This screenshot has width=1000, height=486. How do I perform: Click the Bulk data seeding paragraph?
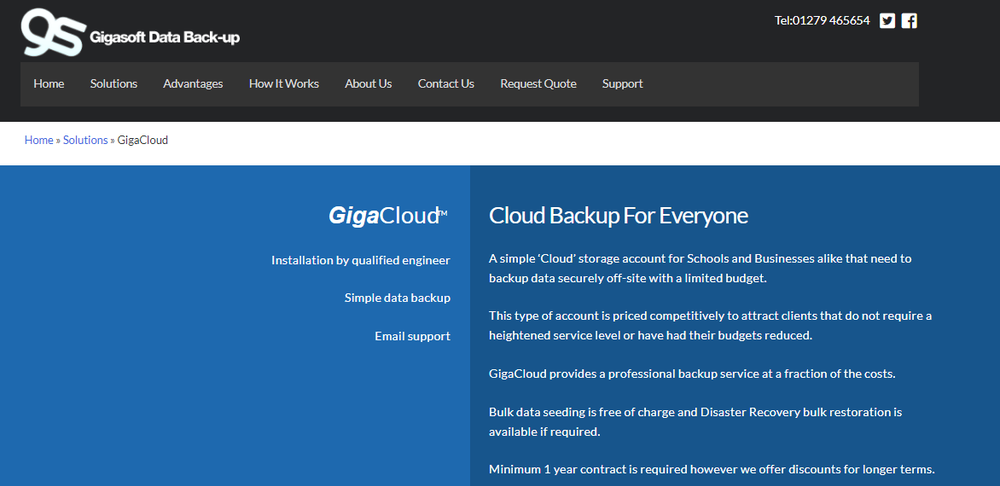(696, 422)
